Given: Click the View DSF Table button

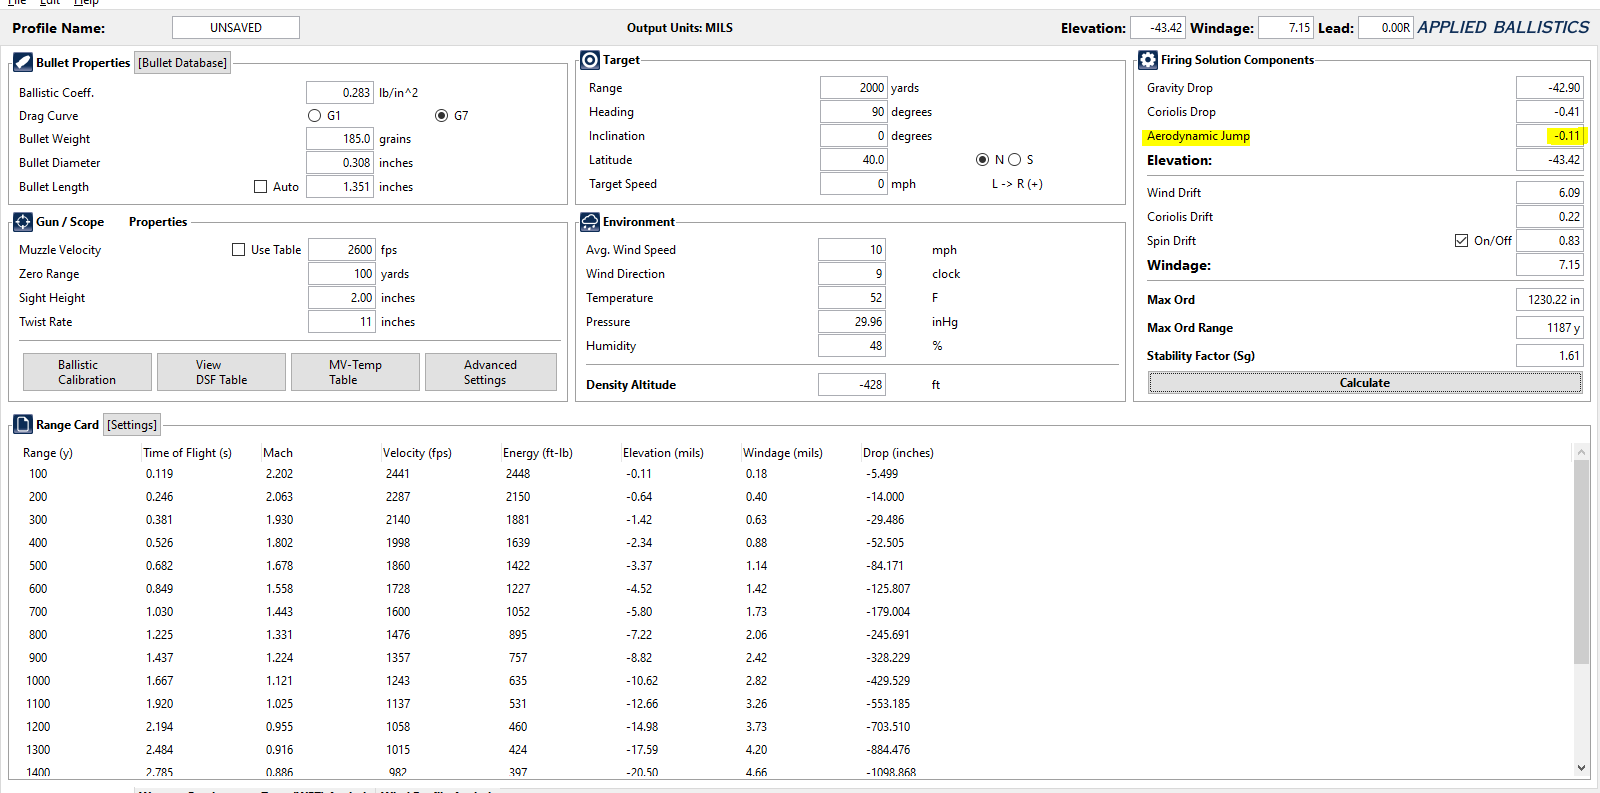Looking at the screenshot, I should (x=221, y=372).
